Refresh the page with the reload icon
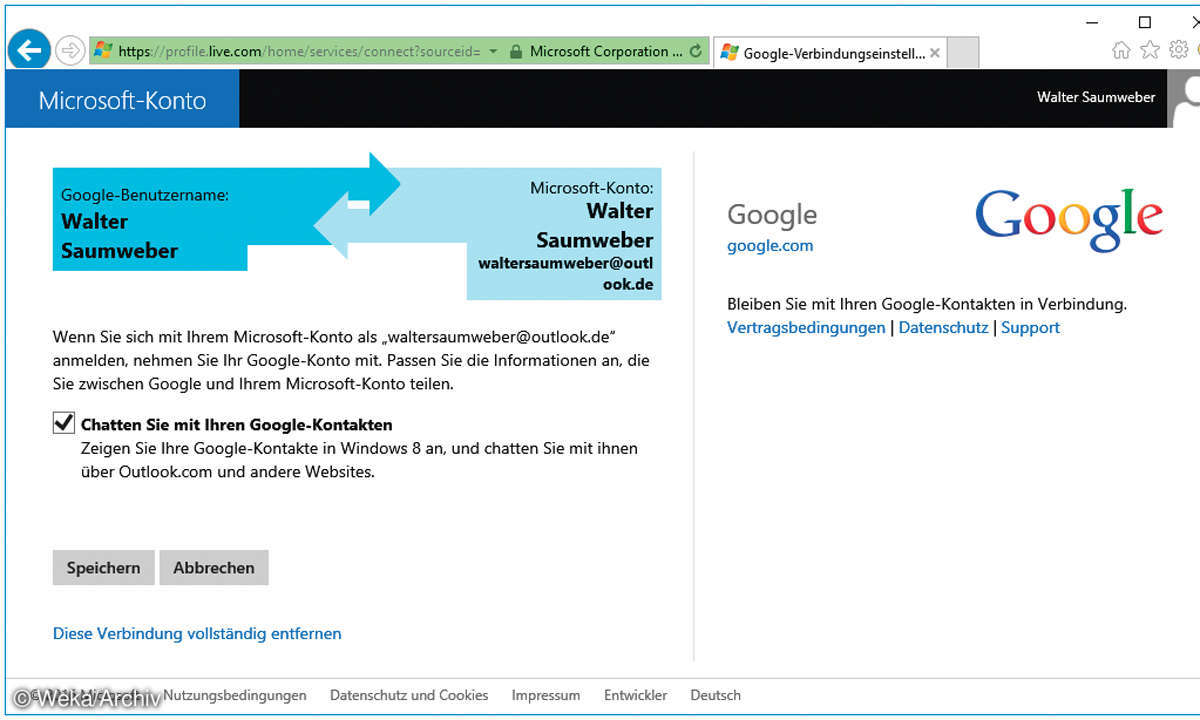 696,51
